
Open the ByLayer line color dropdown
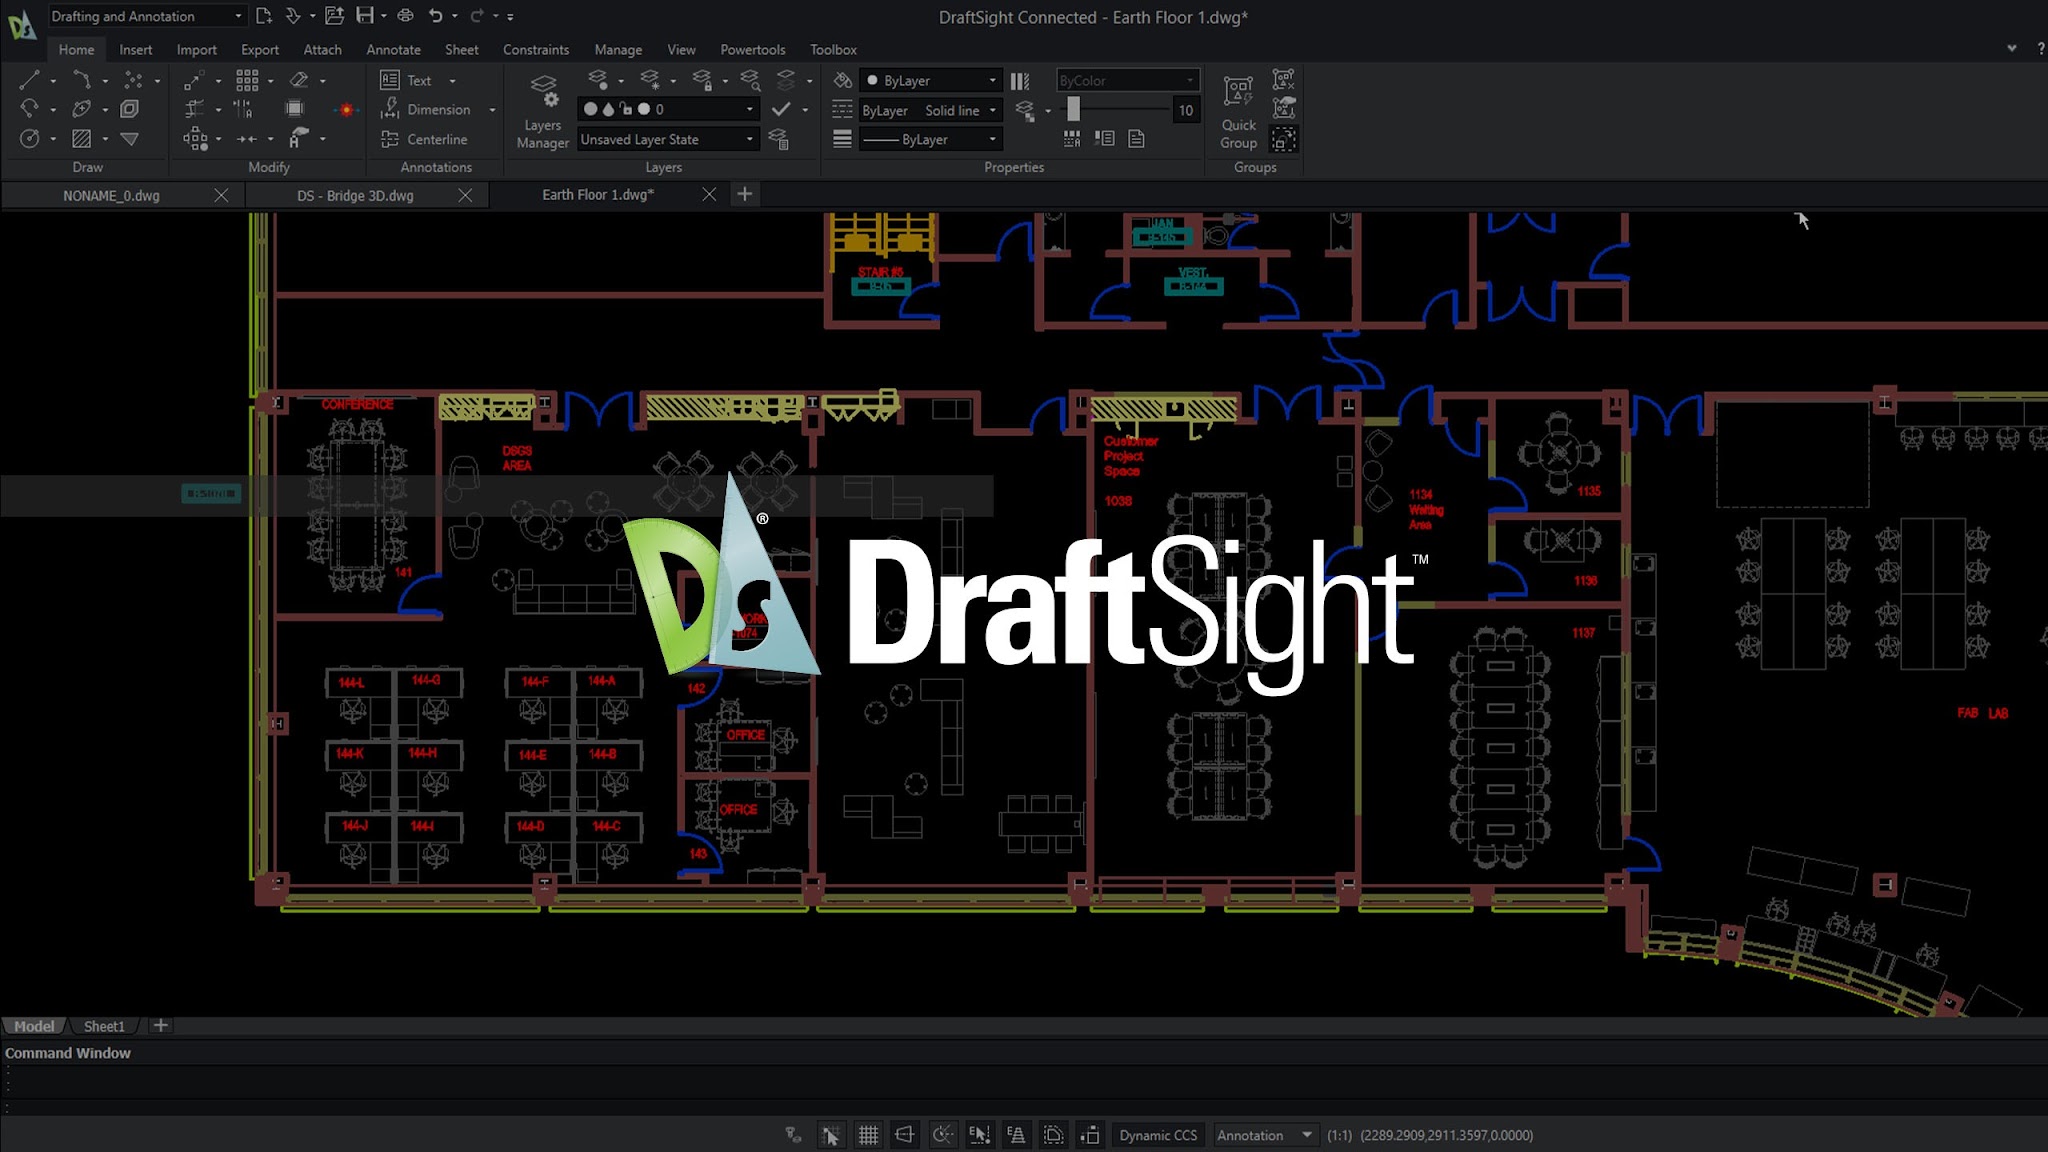(930, 80)
